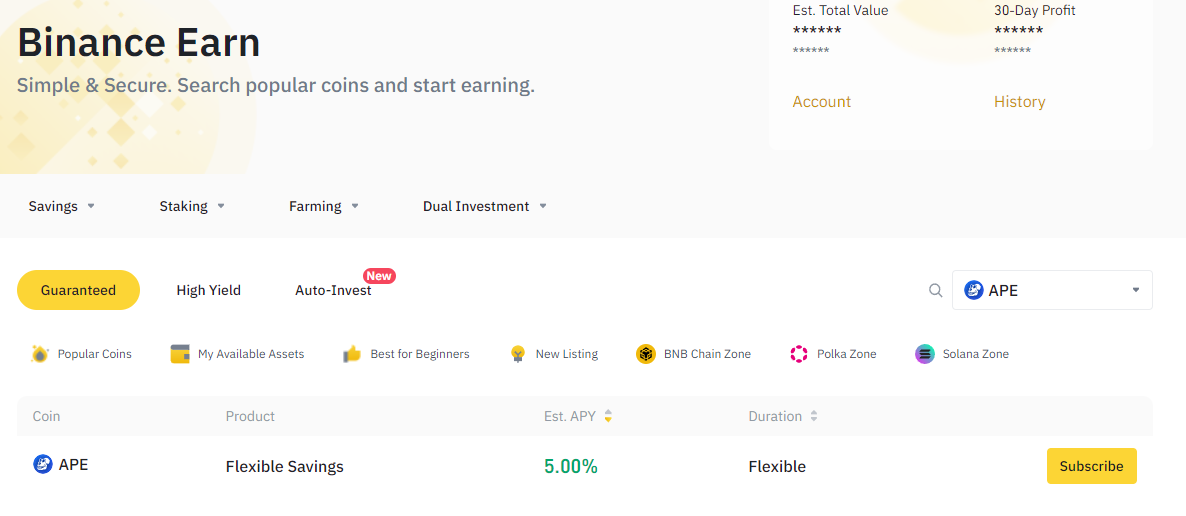The image size is (1186, 516).
Task: Click the APE coin logo in table row
Action: [x=42, y=464]
